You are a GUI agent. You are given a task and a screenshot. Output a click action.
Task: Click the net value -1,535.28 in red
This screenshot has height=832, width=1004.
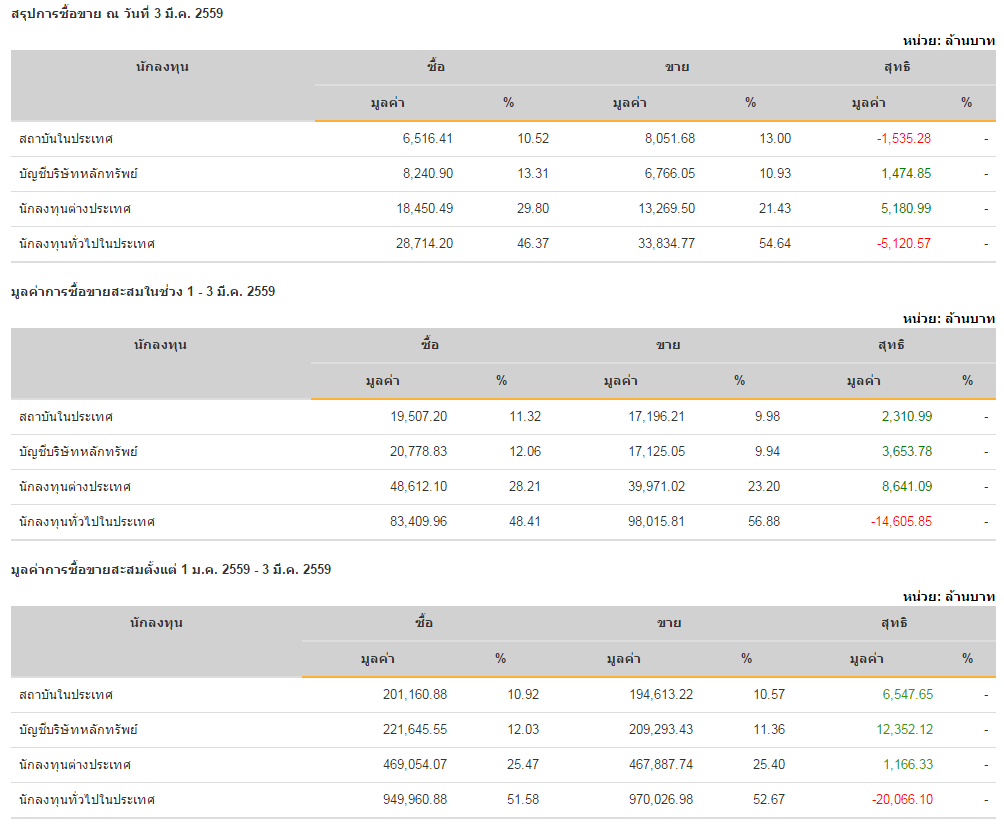pyautogui.click(x=903, y=138)
